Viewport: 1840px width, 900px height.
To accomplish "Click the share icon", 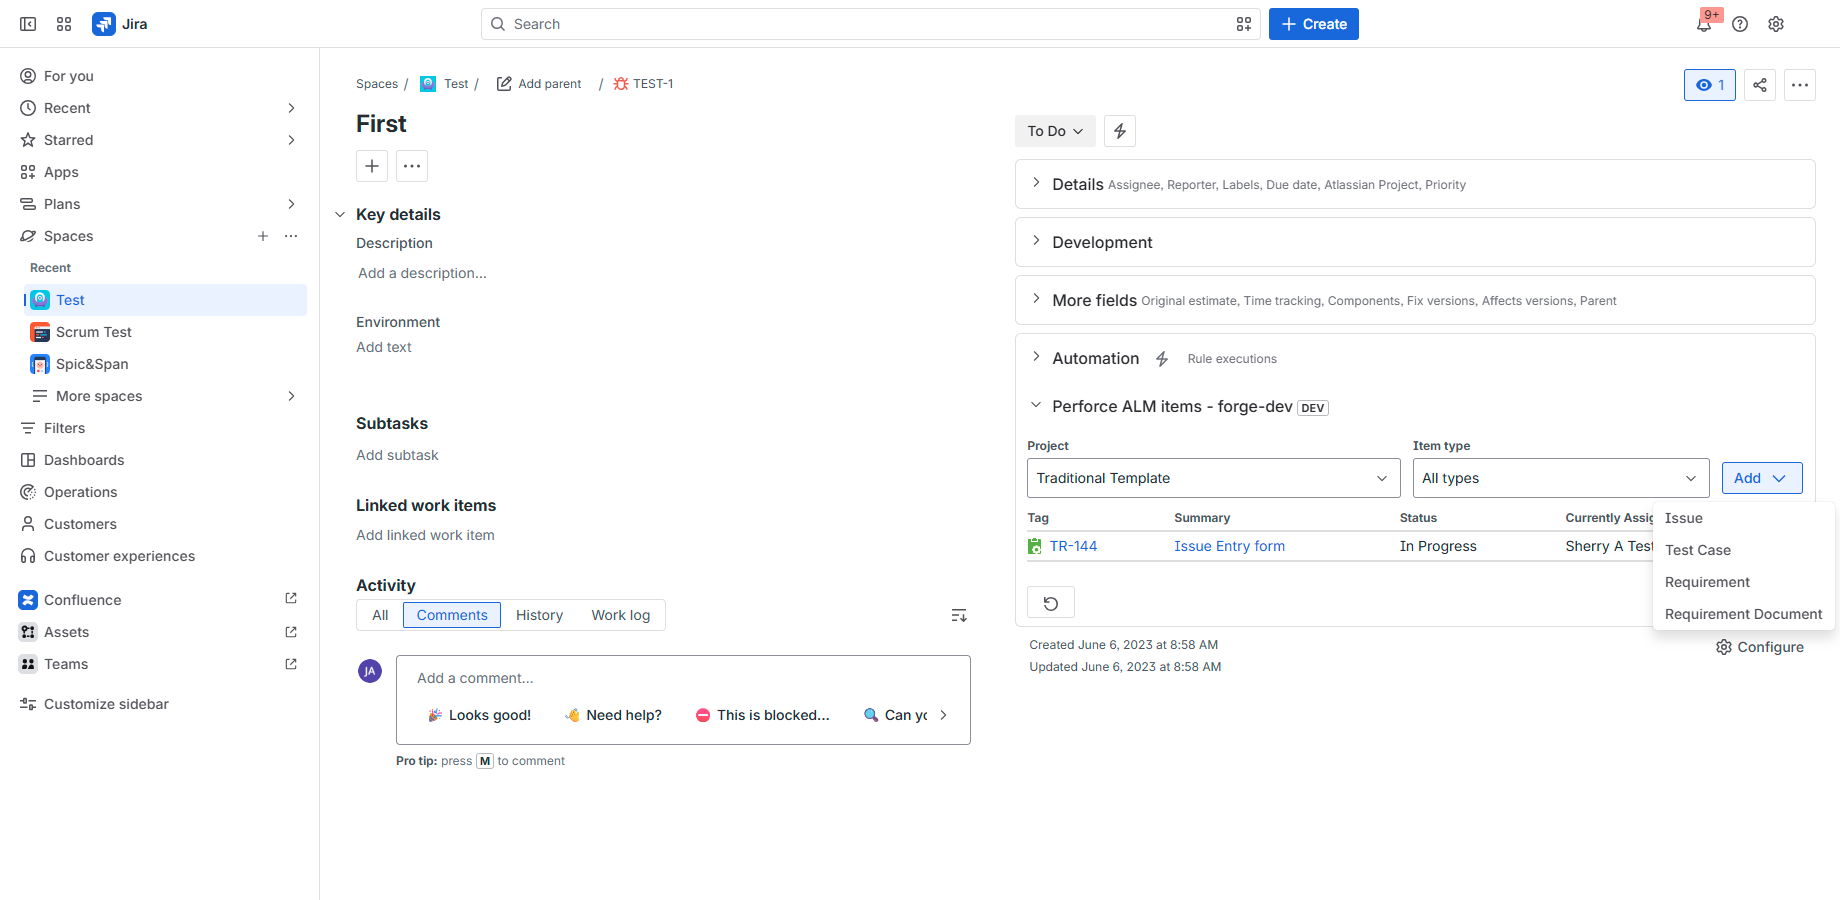I will [1760, 85].
